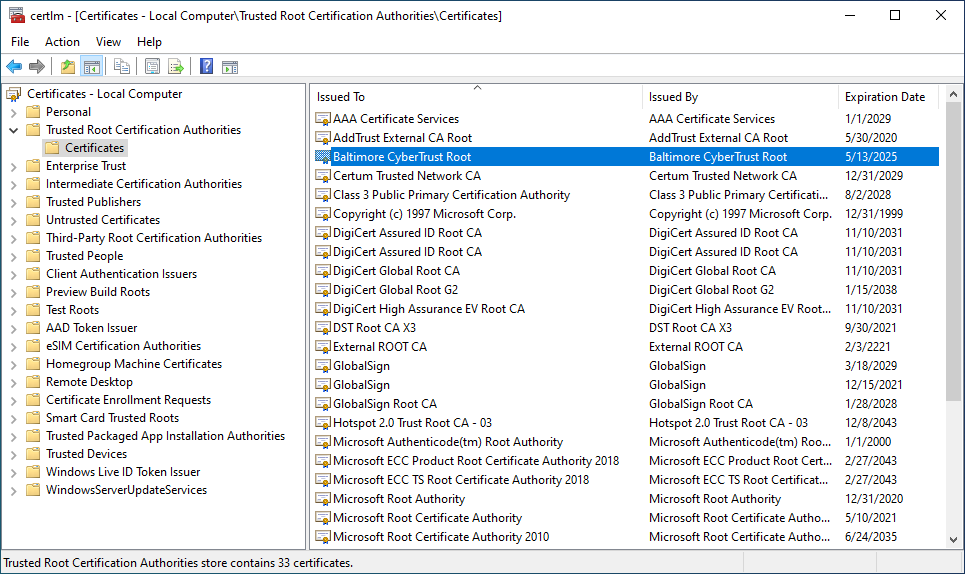Open Properties via toolbar icon
This screenshot has width=965, height=574.
pyautogui.click(x=152, y=66)
